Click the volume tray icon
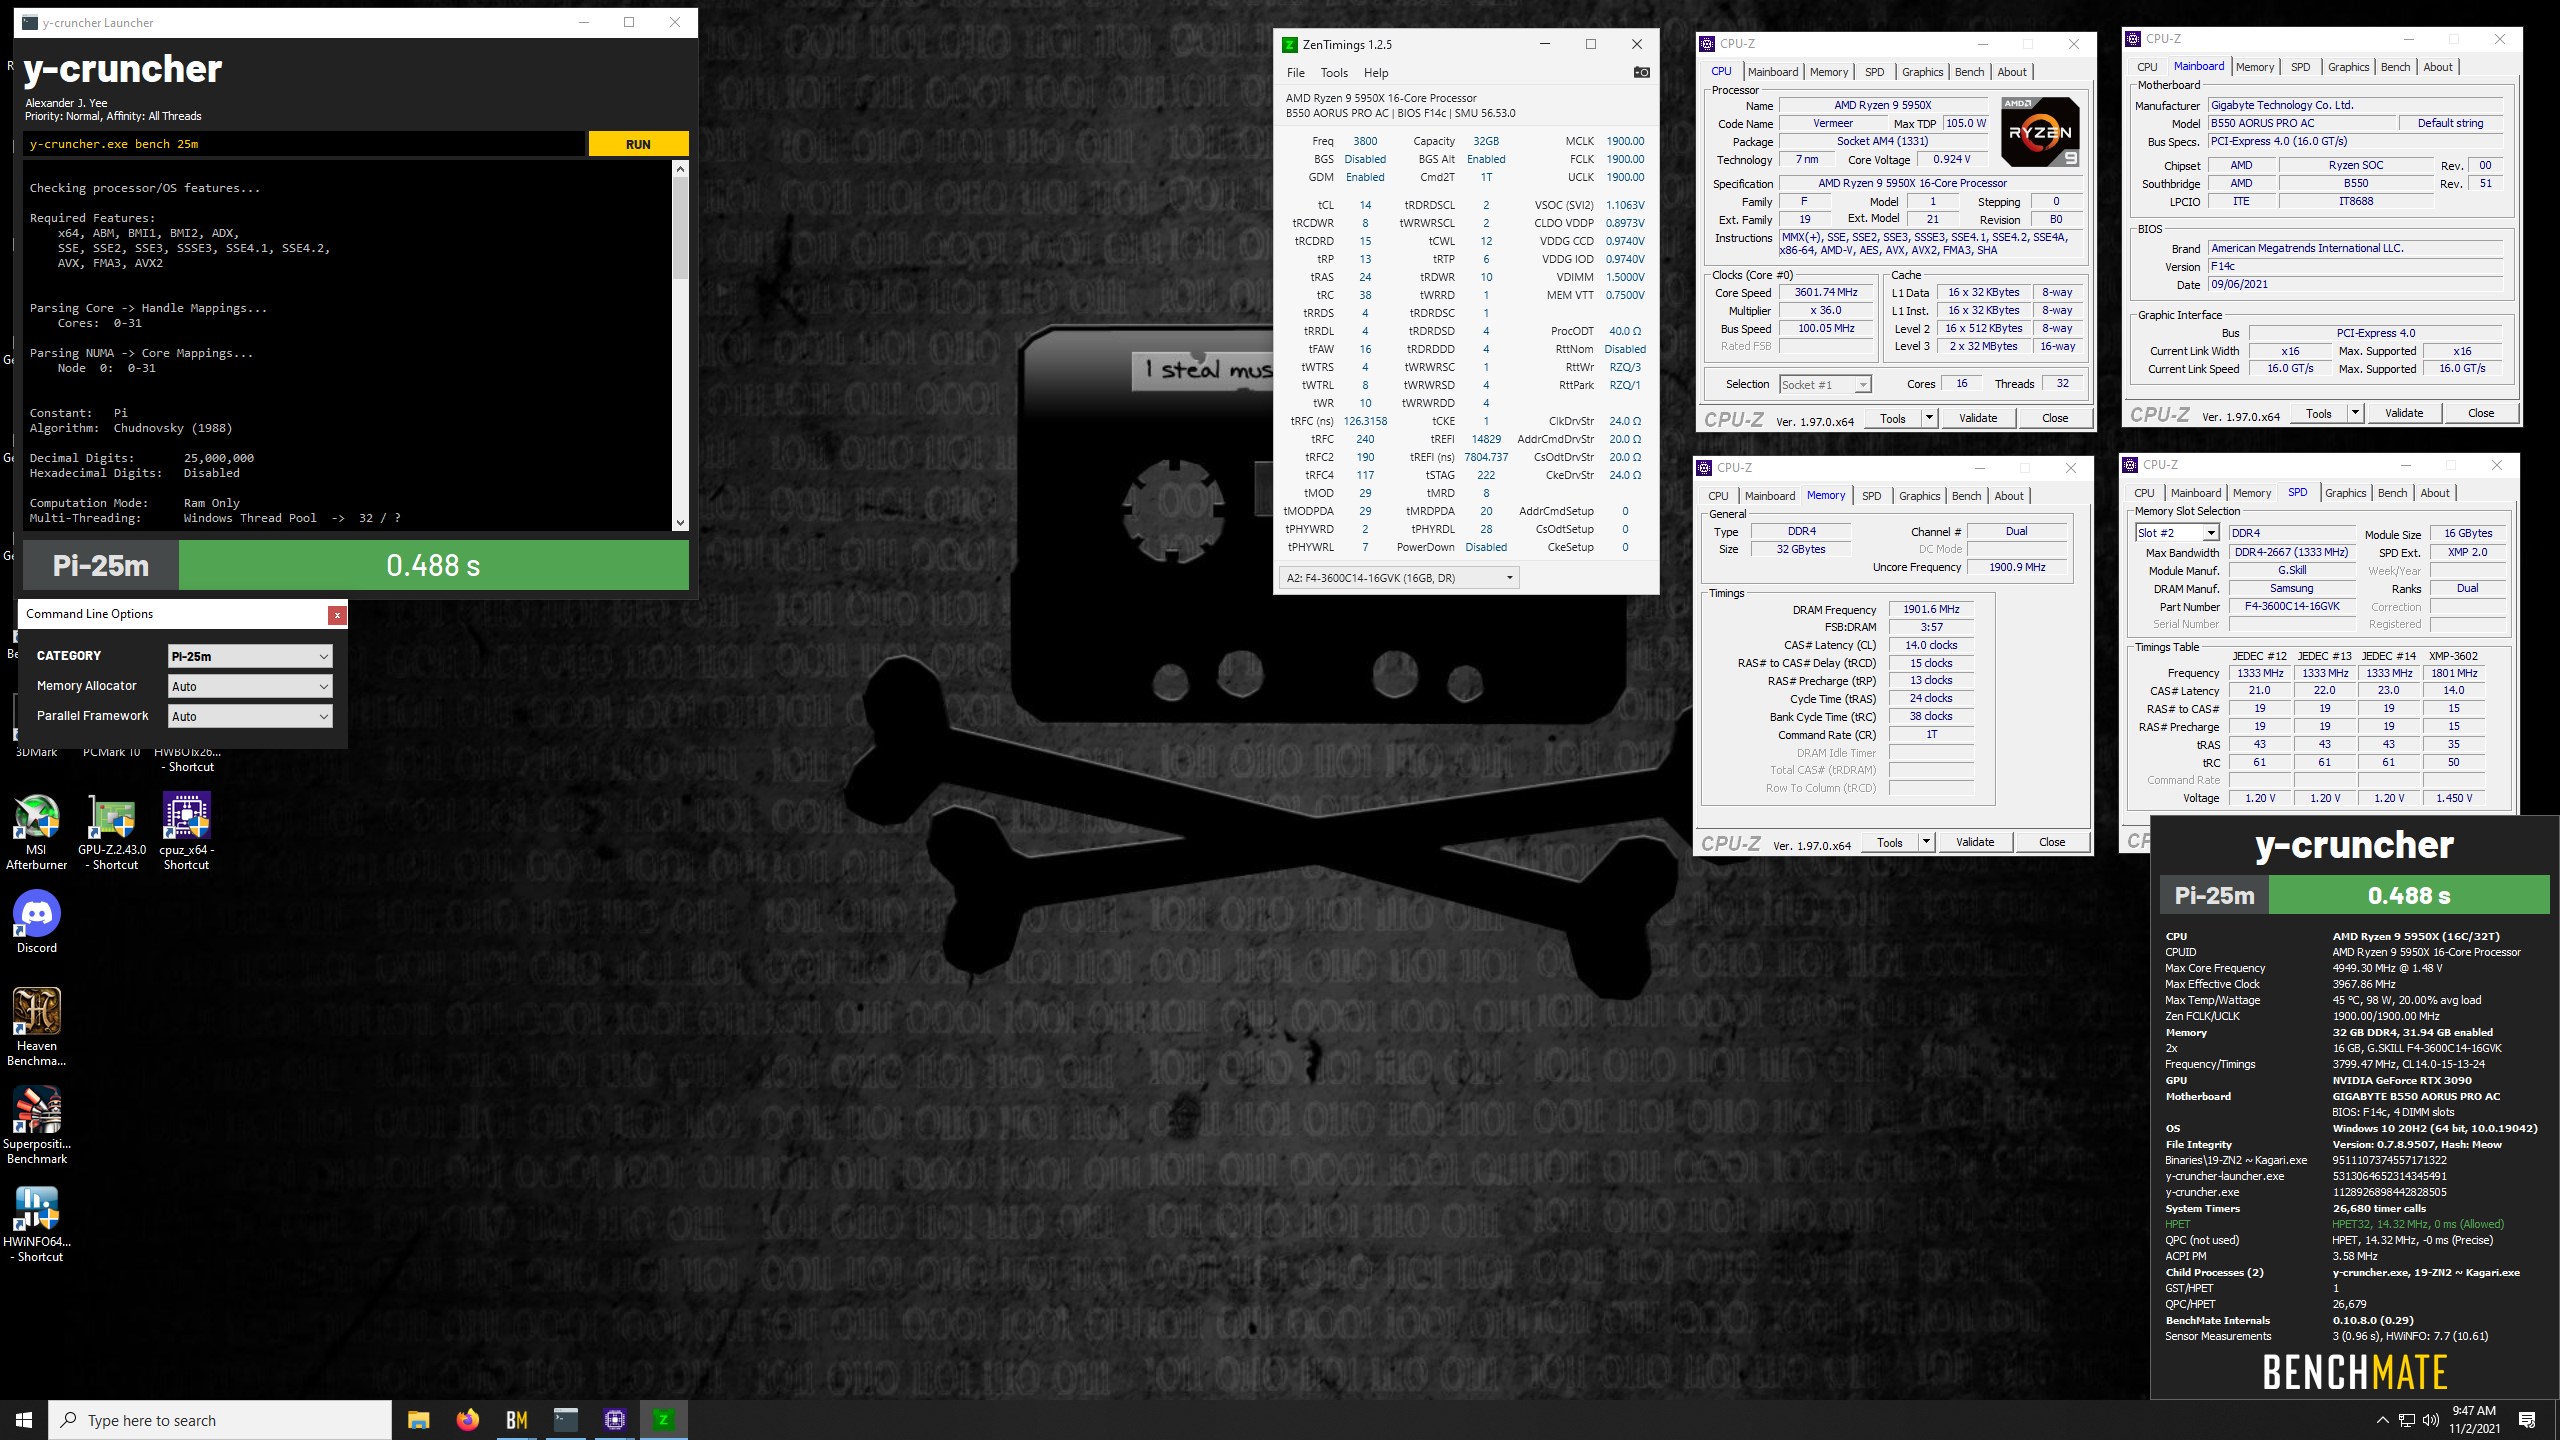Viewport: 2560px width, 1440px height. pos(2430,1420)
